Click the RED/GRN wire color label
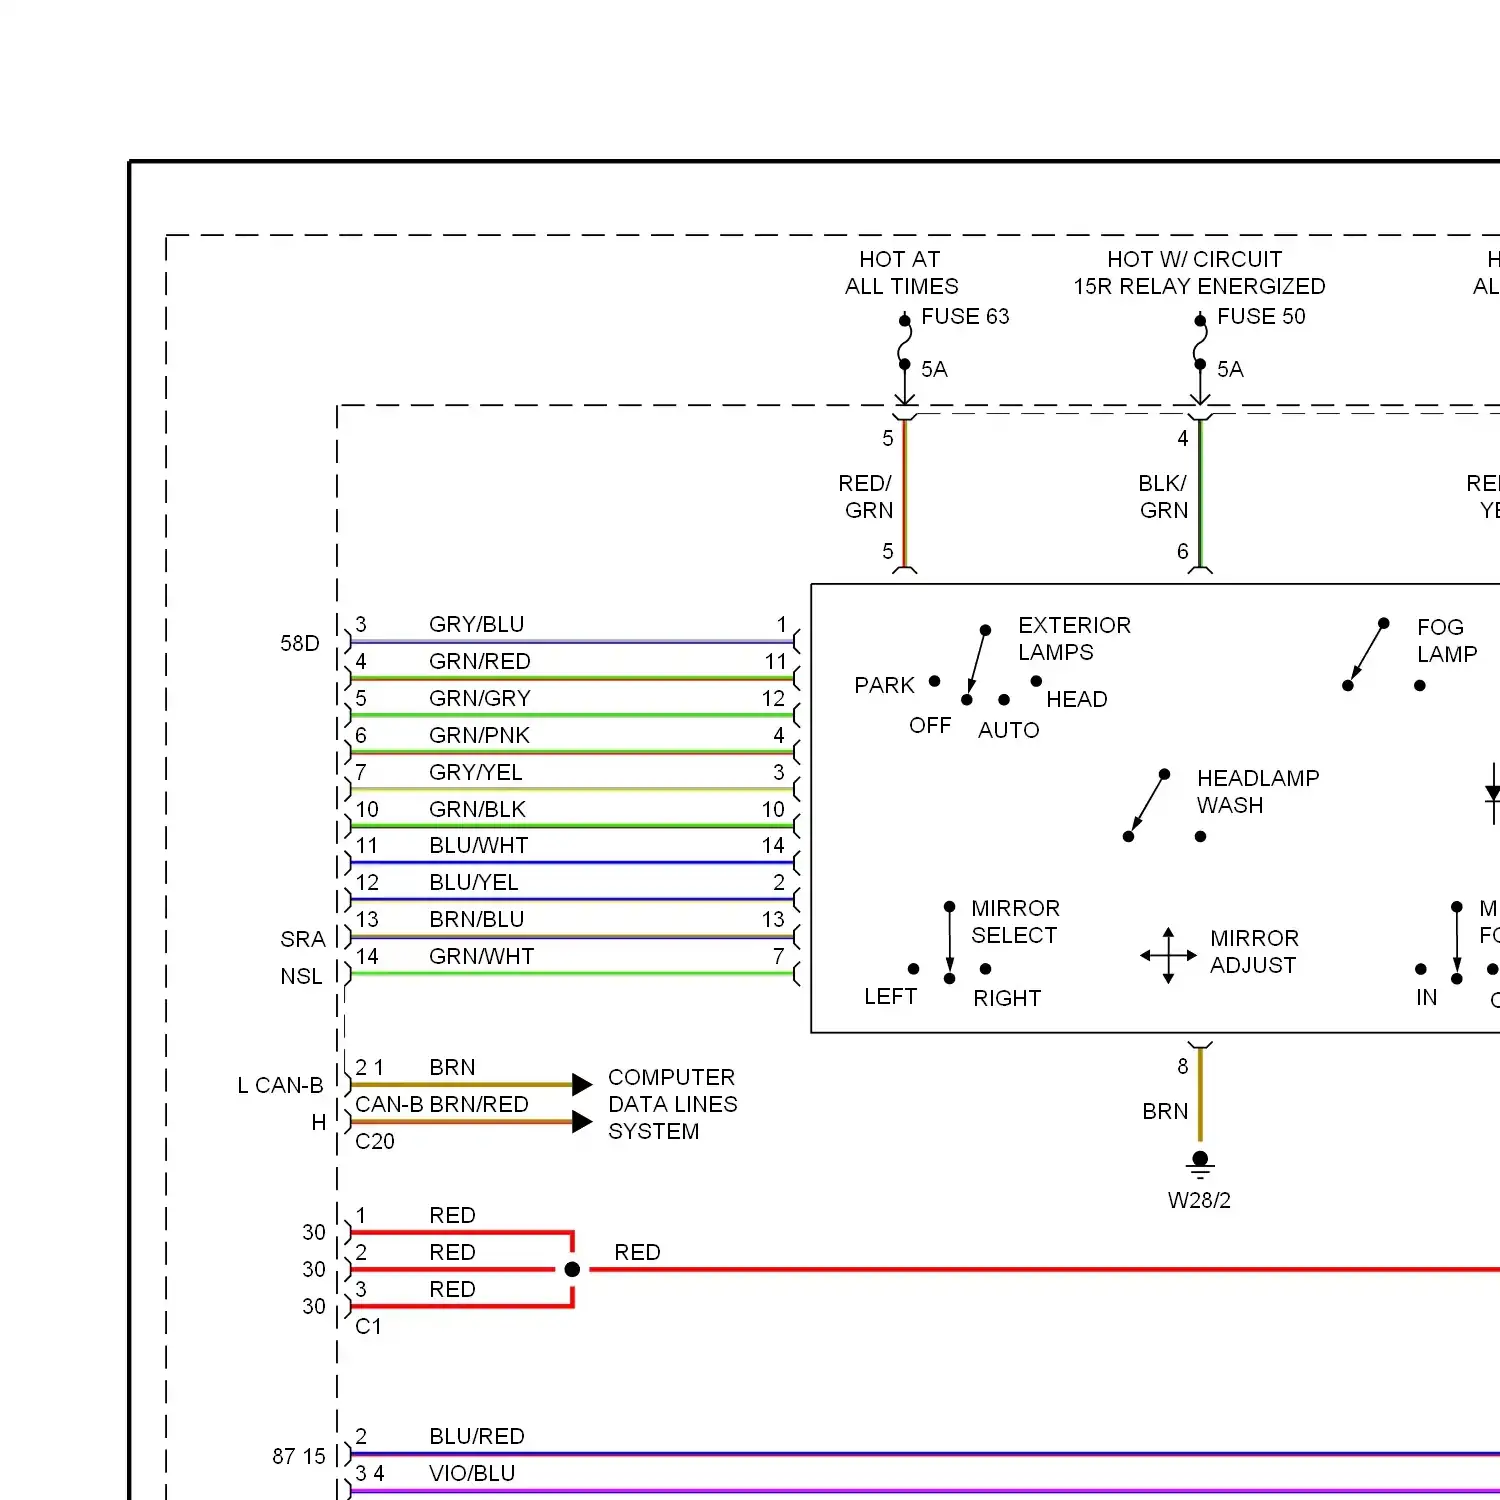Viewport: 1500px width, 1500px height. (866, 497)
